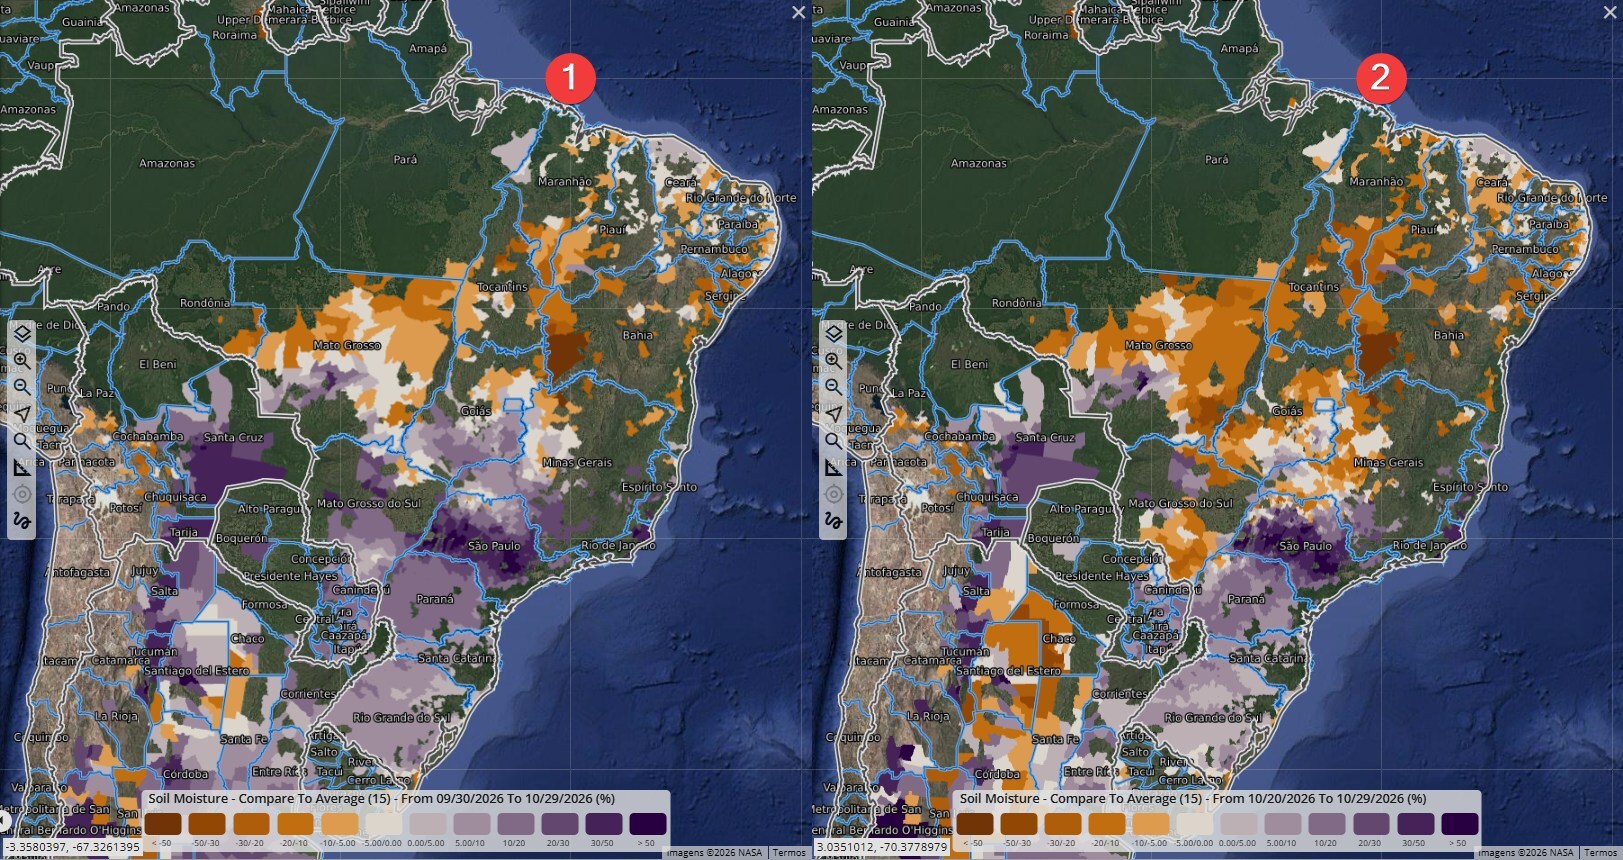This screenshot has height=860, width=1623.
Task: Select the freehand draw tool in left map
Action: 22,521
